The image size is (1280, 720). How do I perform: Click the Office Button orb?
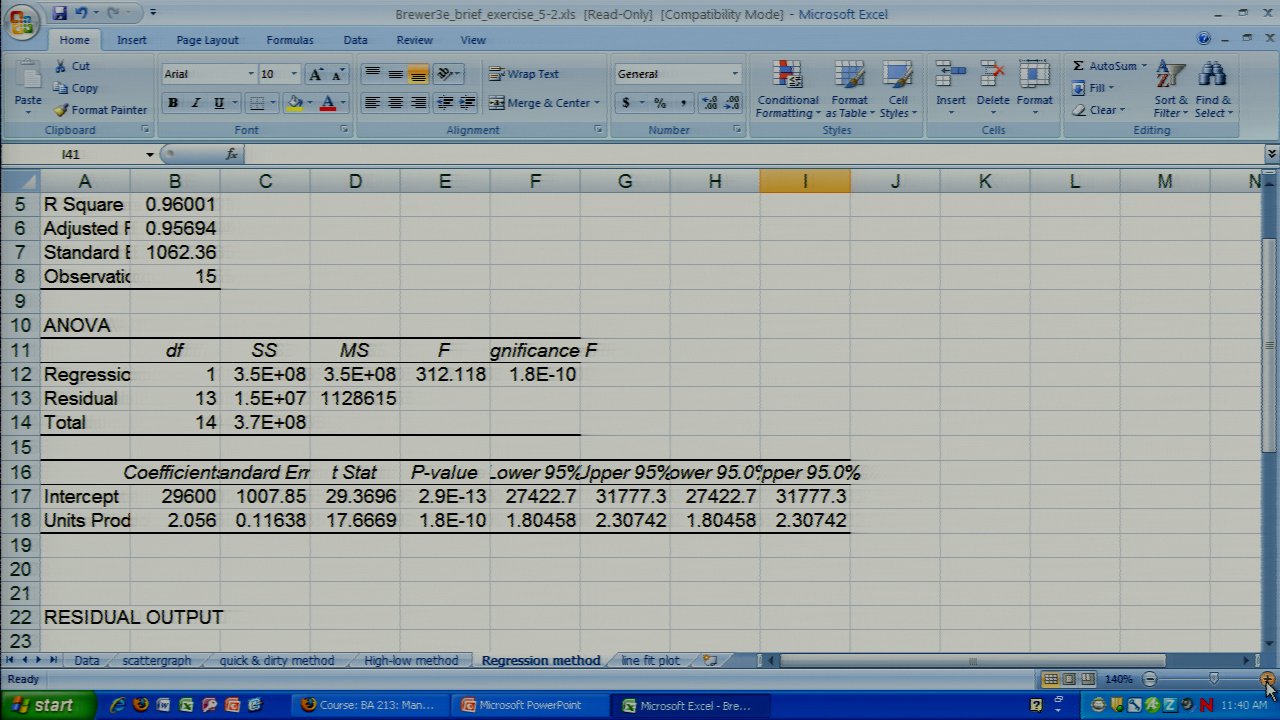(22, 20)
